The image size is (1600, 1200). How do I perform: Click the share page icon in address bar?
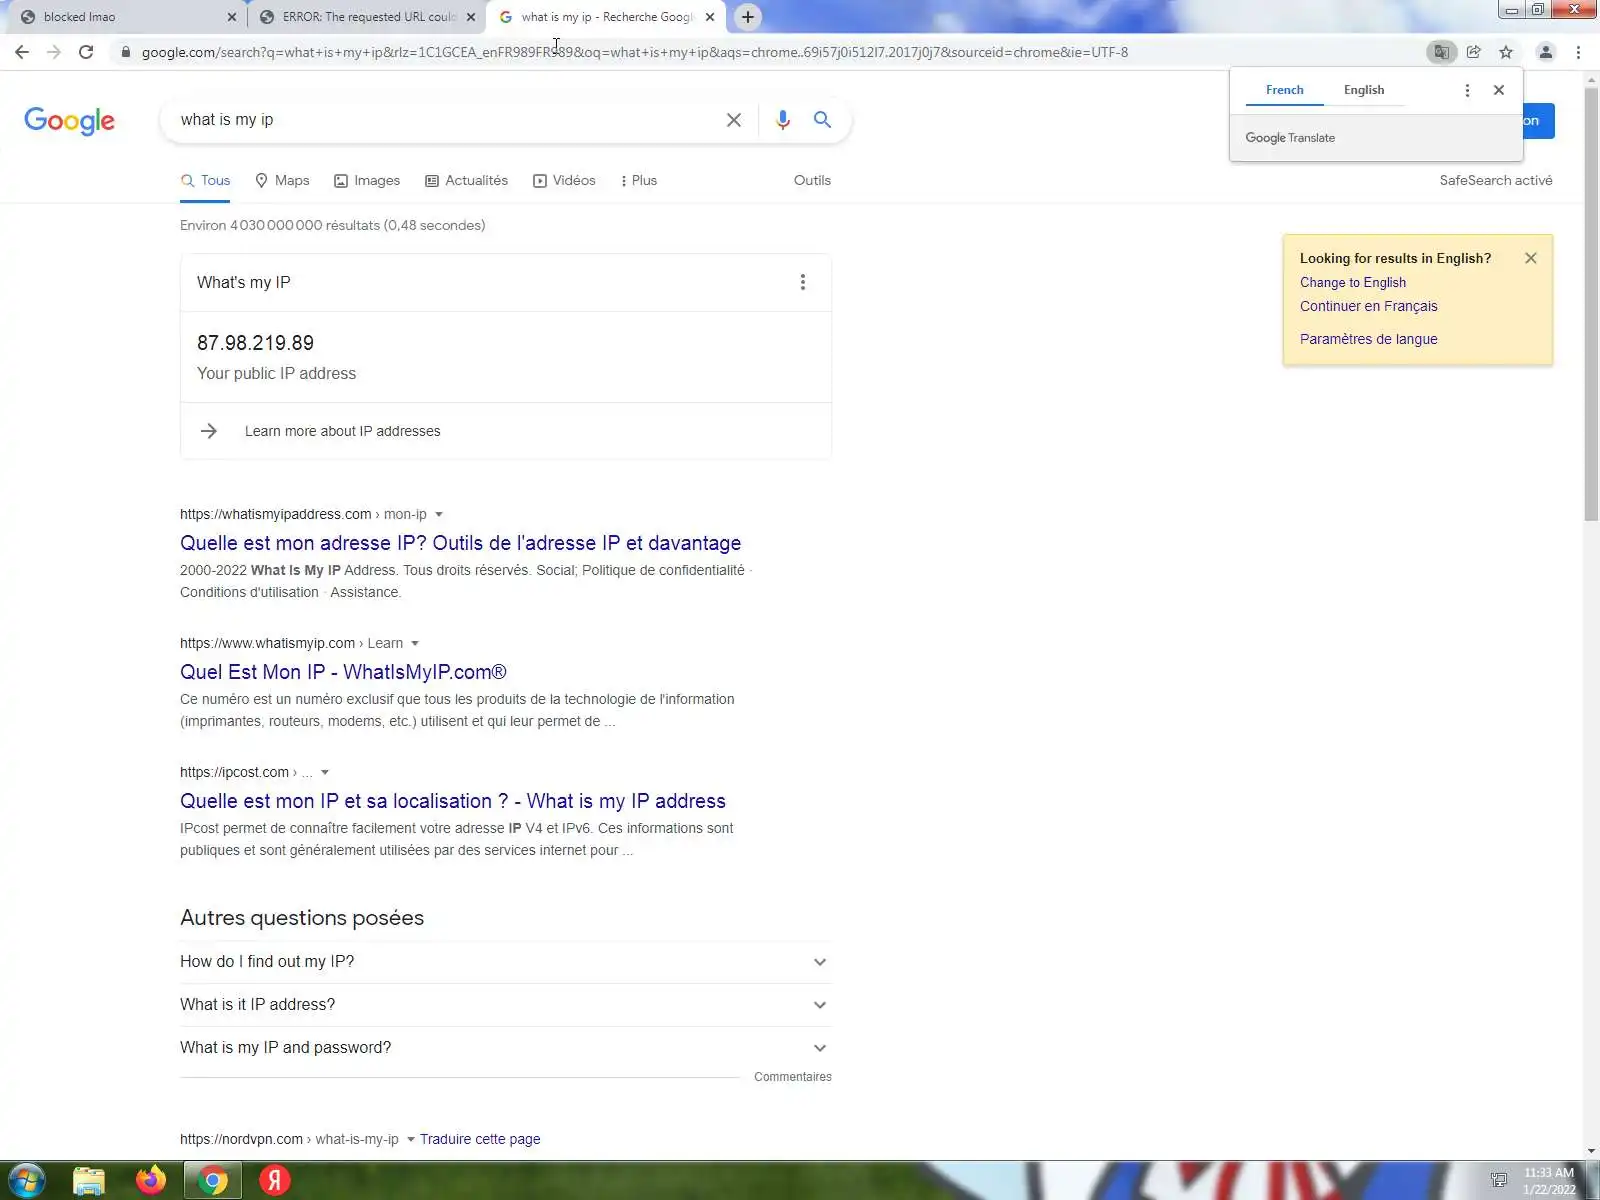[x=1474, y=52]
